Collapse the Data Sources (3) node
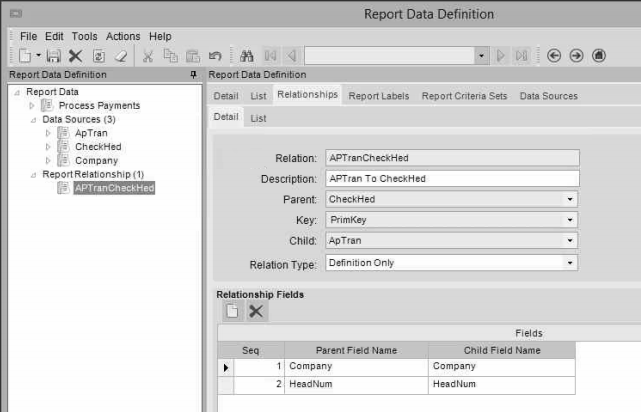The image size is (641, 412). [x=34, y=120]
